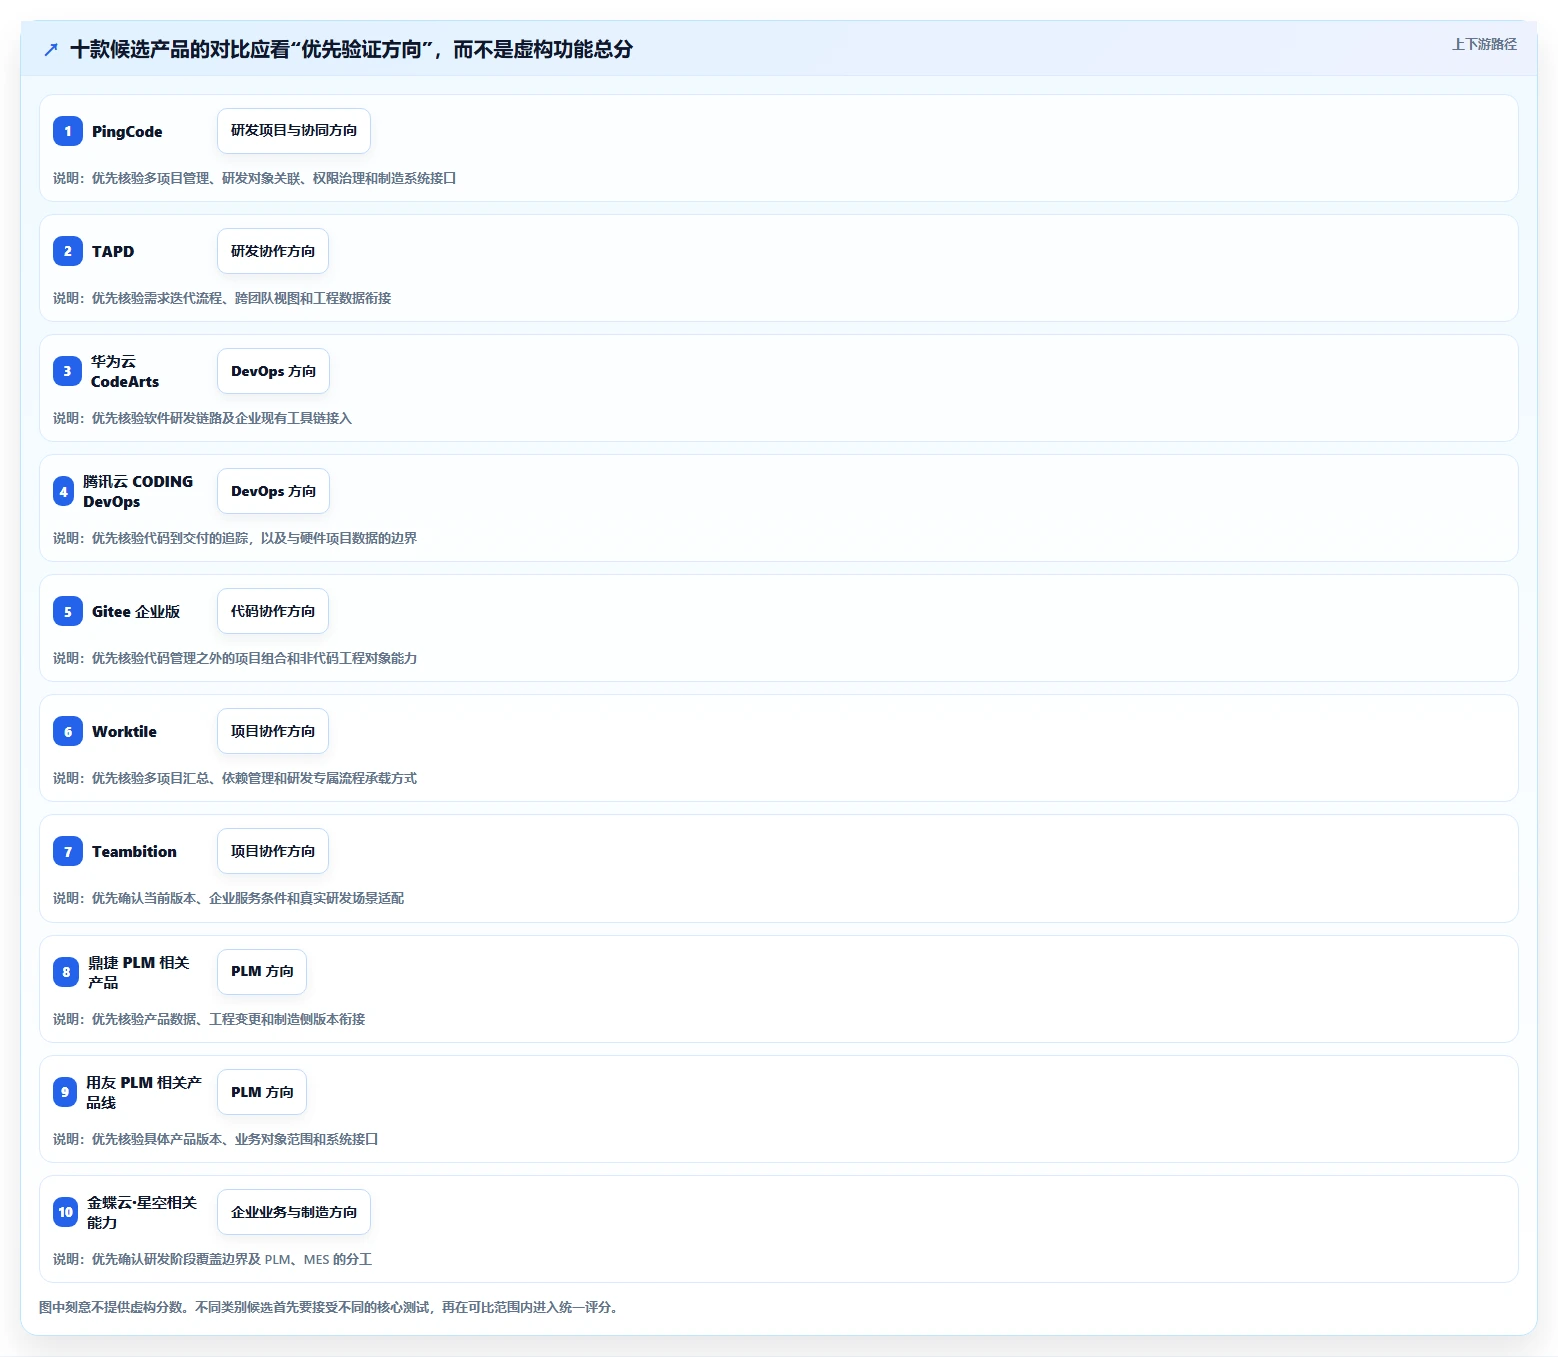This screenshot has width=1558, height=1357.
Task: Click the Gitee 企业版 product name
Action: coord(136,612)
